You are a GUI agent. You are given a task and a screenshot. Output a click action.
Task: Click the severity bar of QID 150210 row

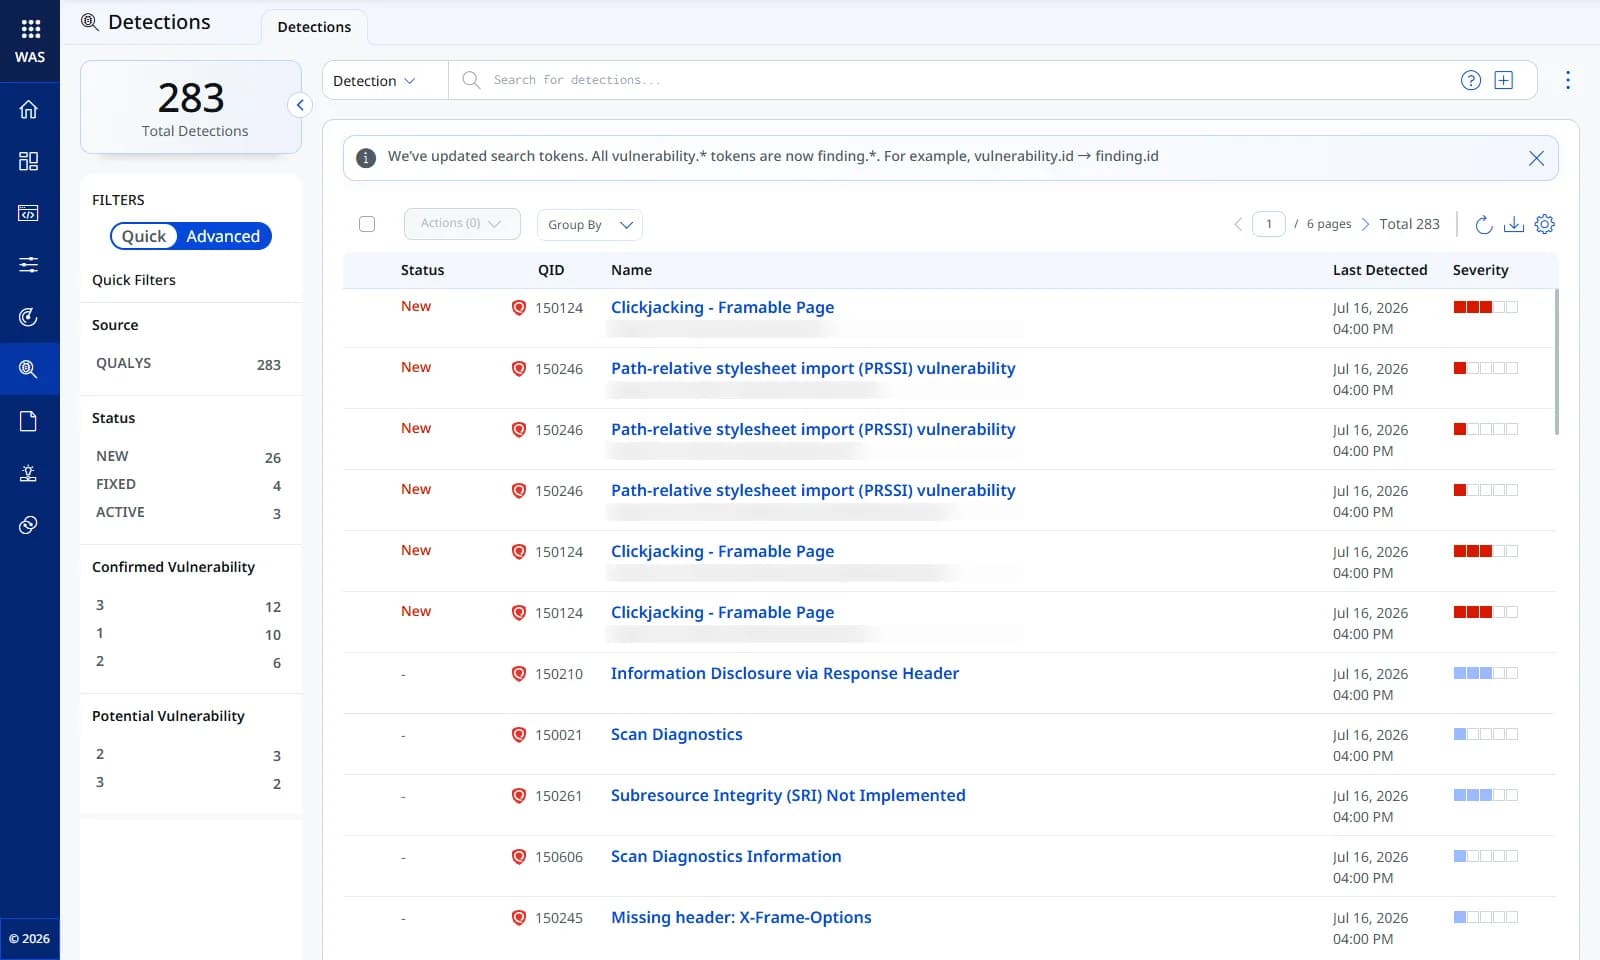click(1485, 674)
